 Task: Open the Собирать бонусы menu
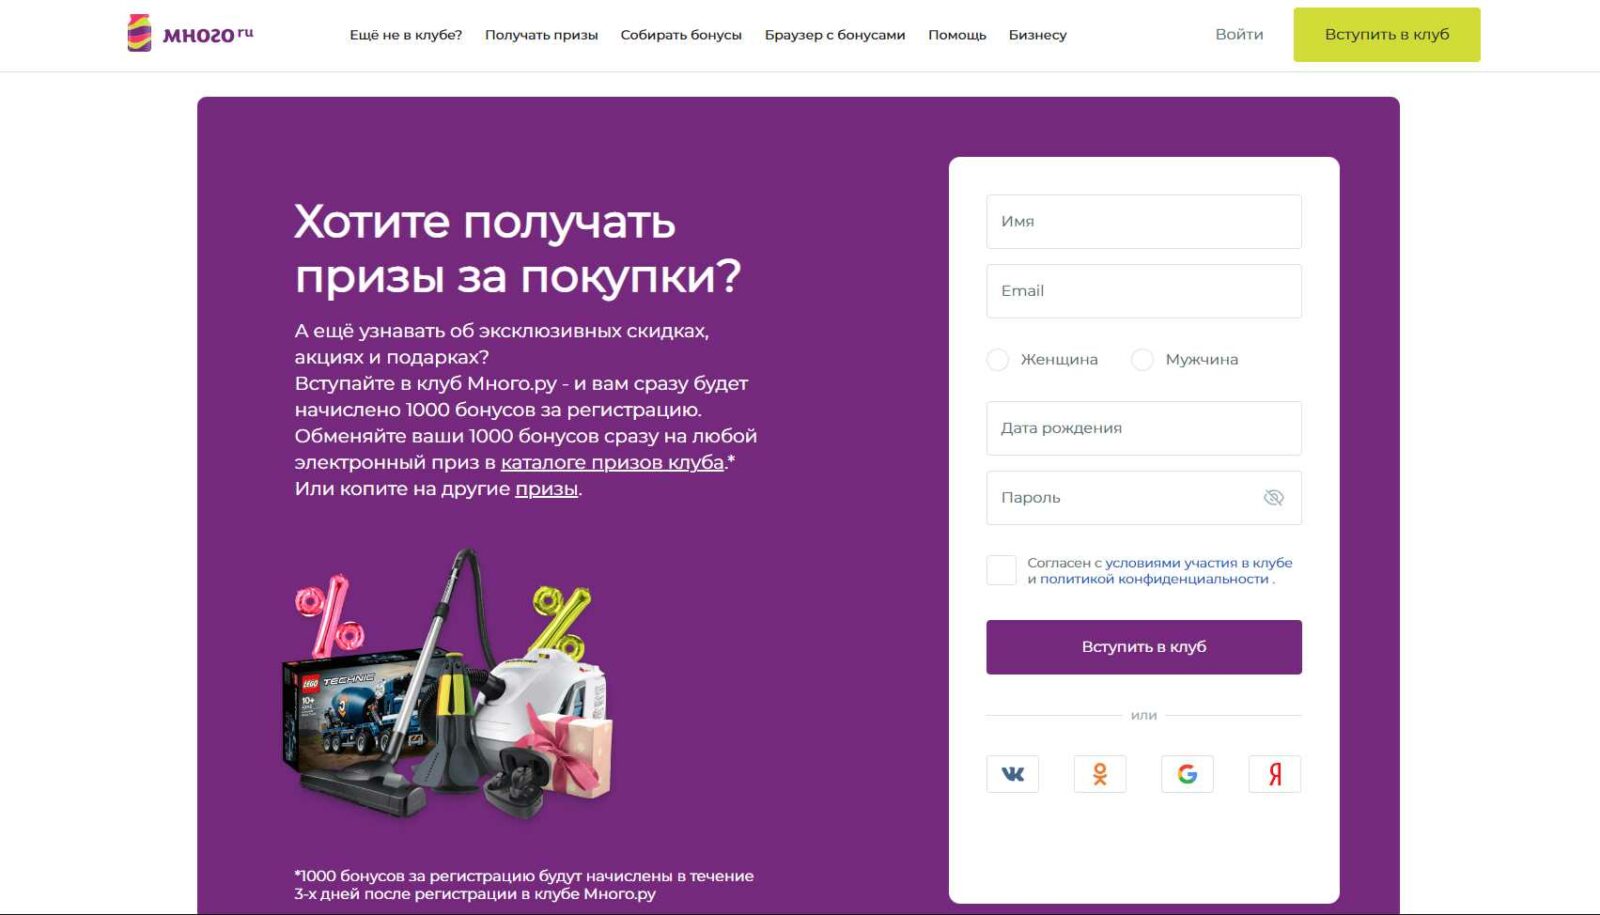681,35
